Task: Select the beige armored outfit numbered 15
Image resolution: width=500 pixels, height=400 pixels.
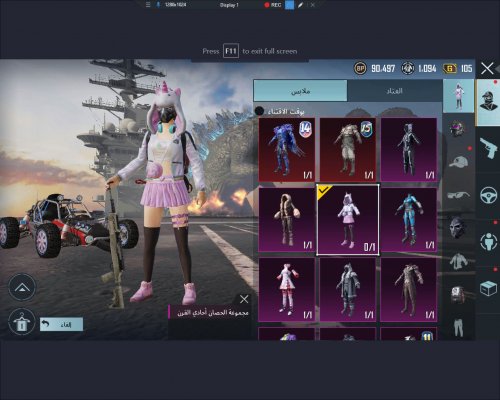Action: pos(348,150)
